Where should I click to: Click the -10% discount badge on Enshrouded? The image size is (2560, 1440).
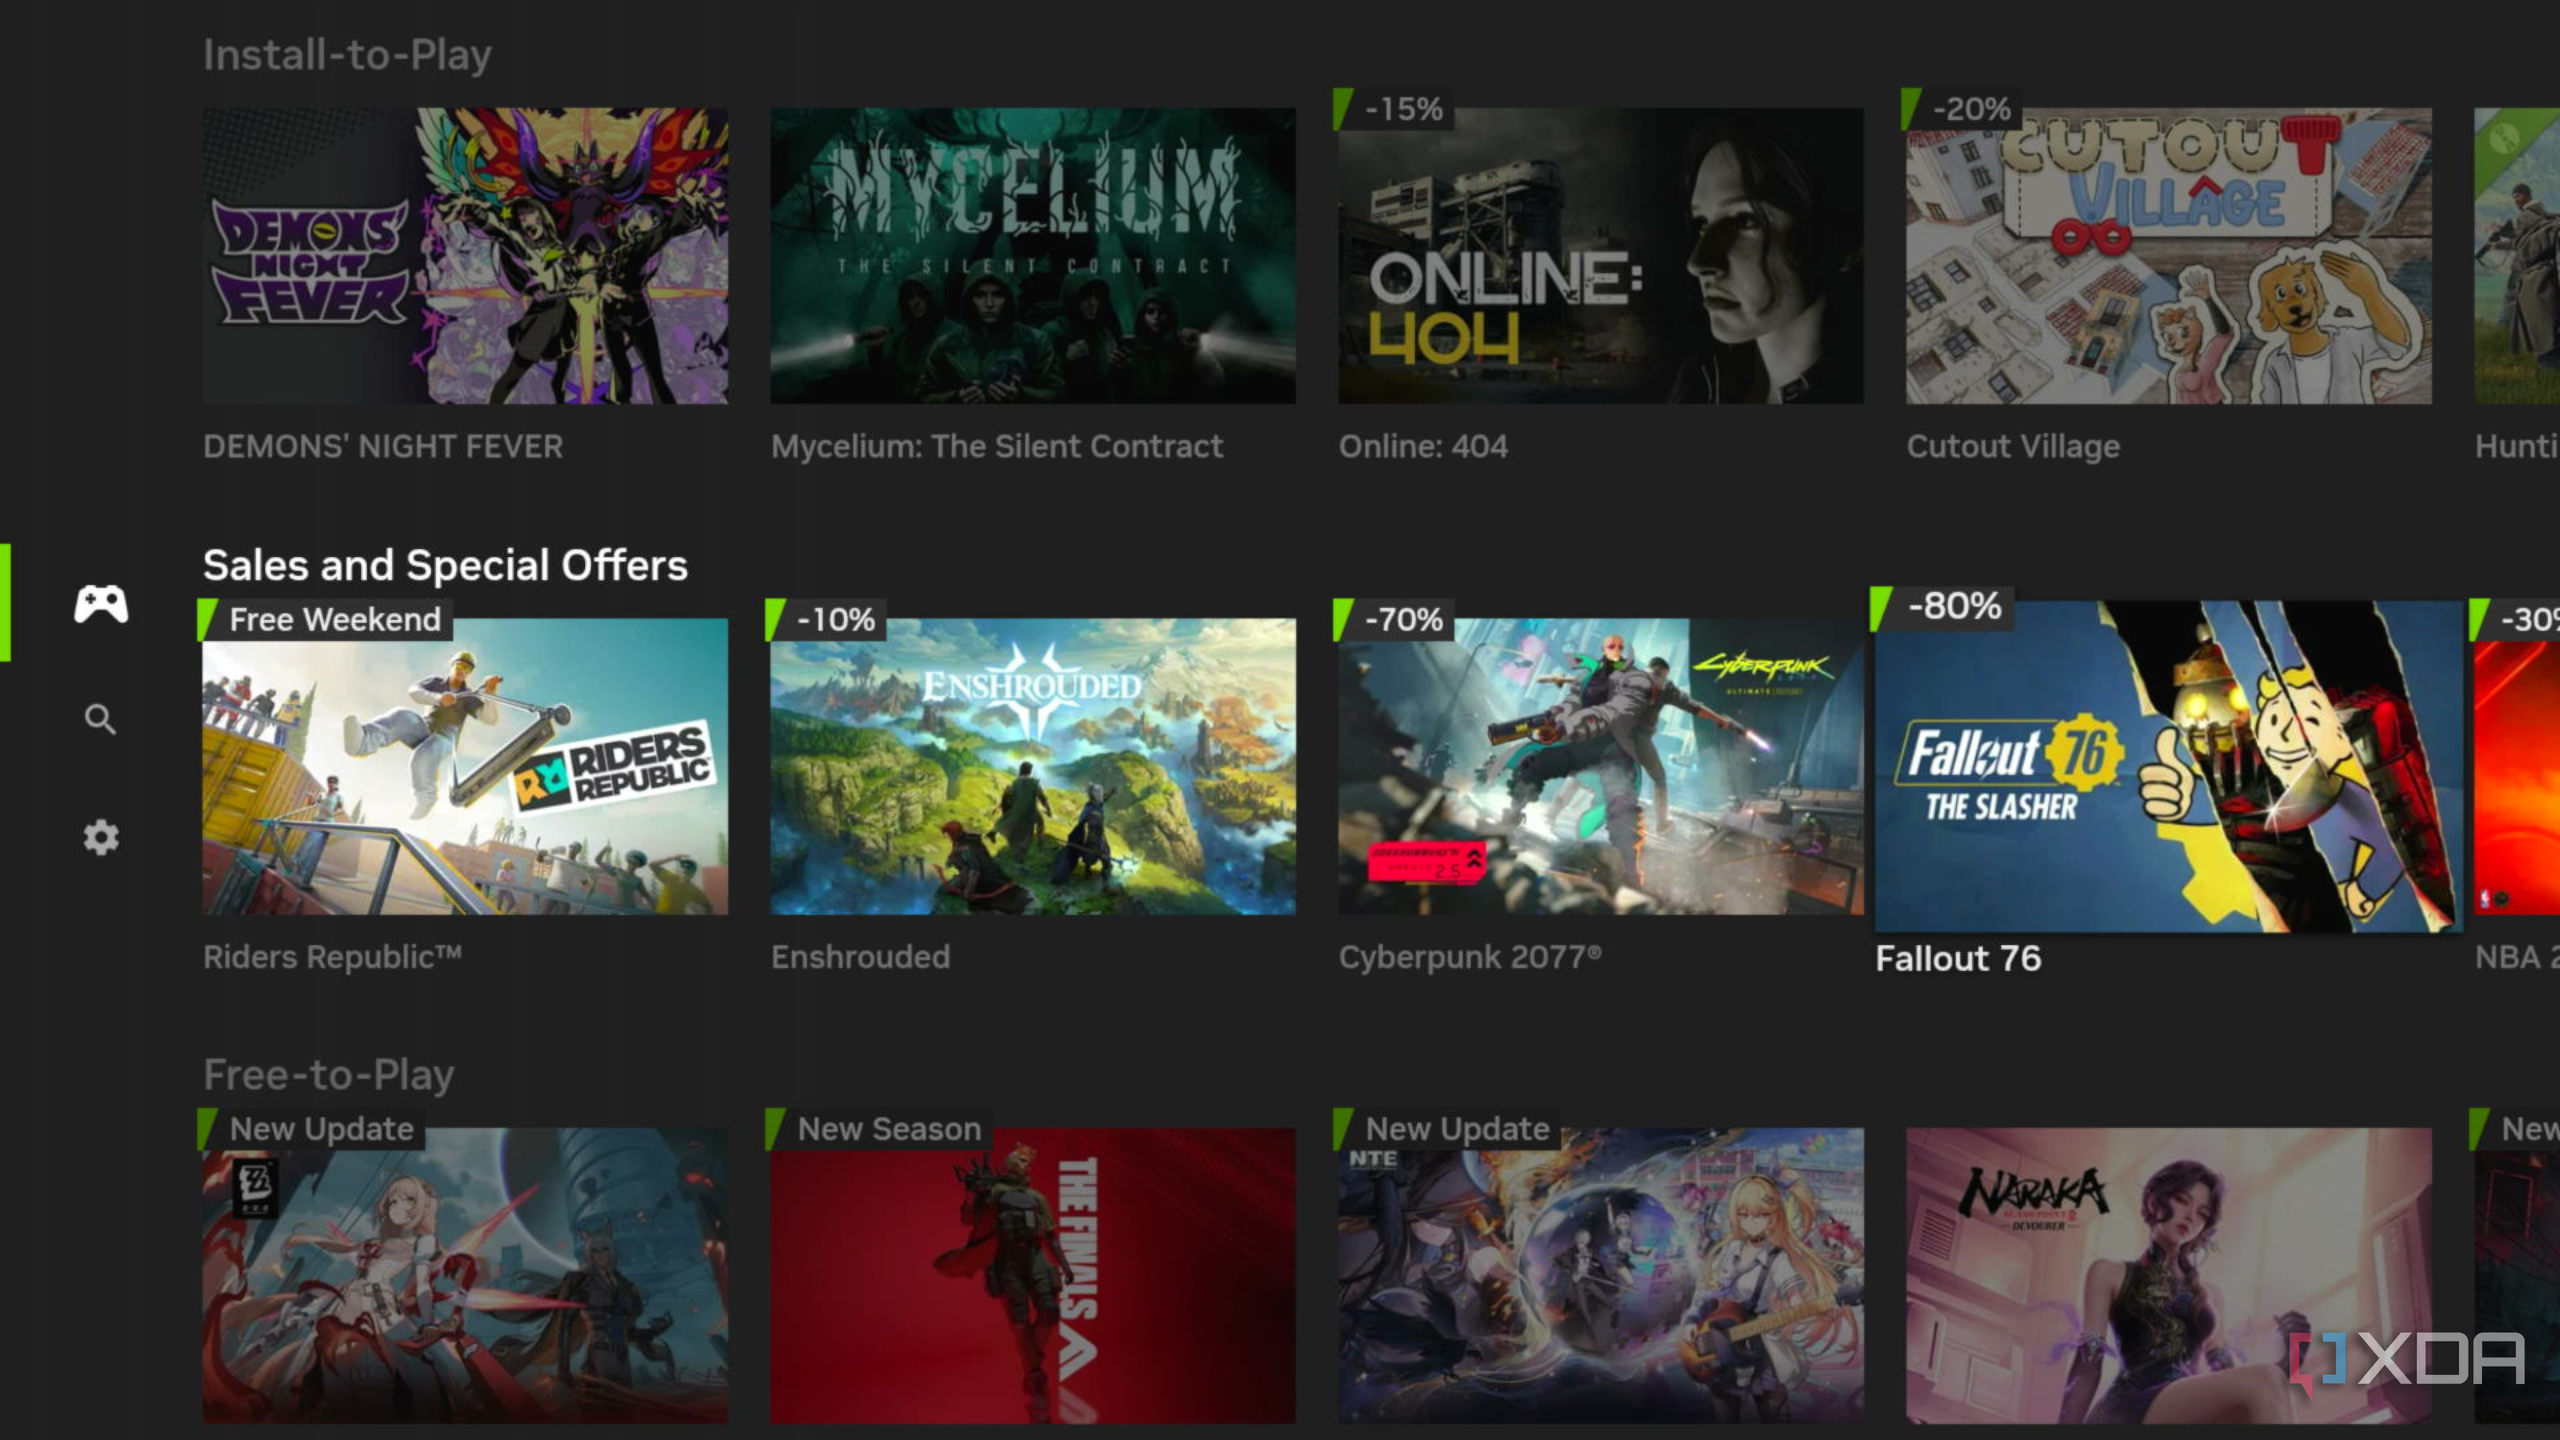click(x=826, y=619)
